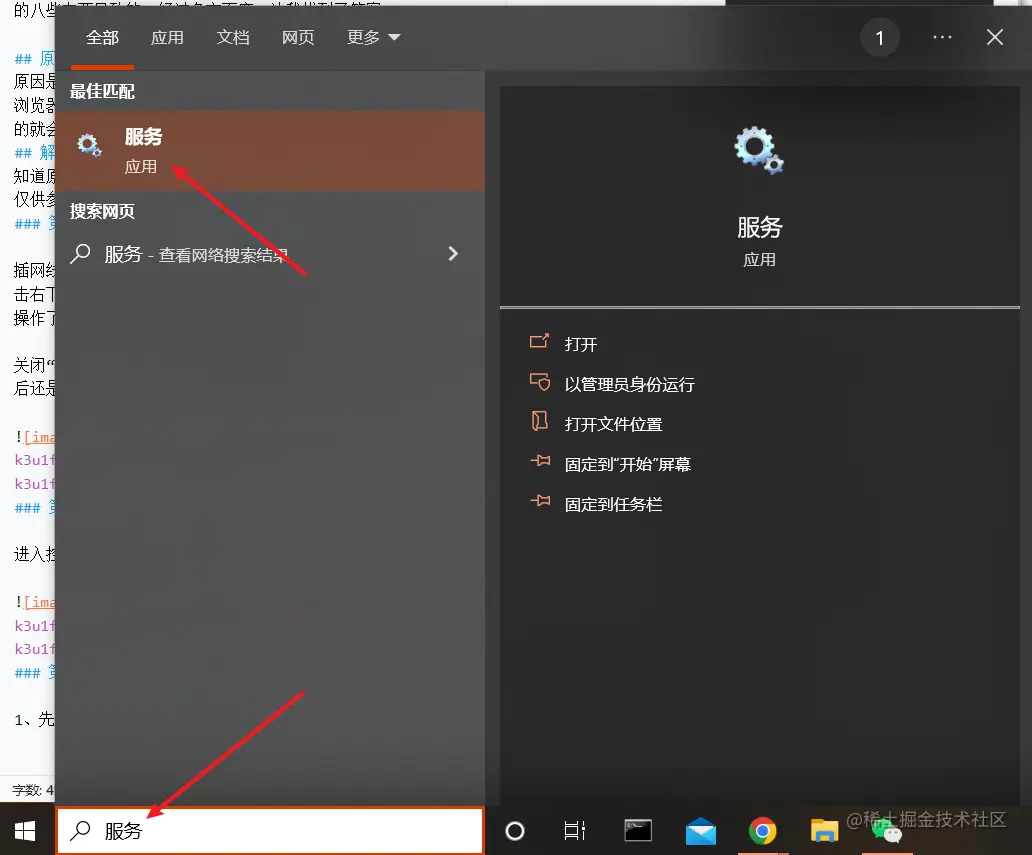The image size is (1032, 855).
Task: Close the search panel
Action: pyautogui.click(x=995, y=38)
